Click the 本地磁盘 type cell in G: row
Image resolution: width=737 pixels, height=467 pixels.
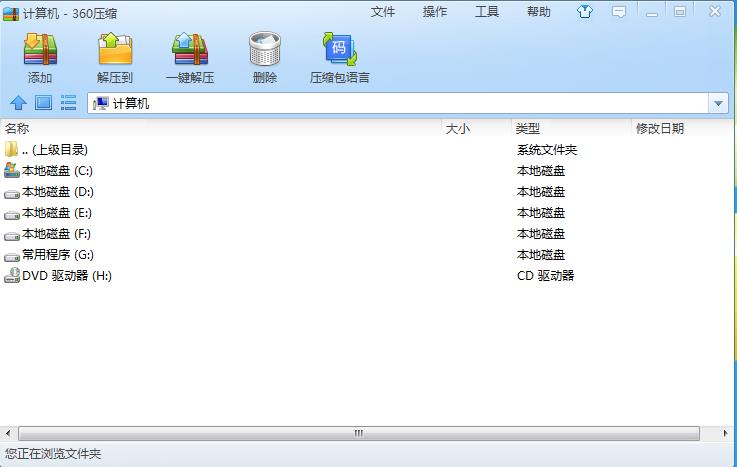[541, 255]
